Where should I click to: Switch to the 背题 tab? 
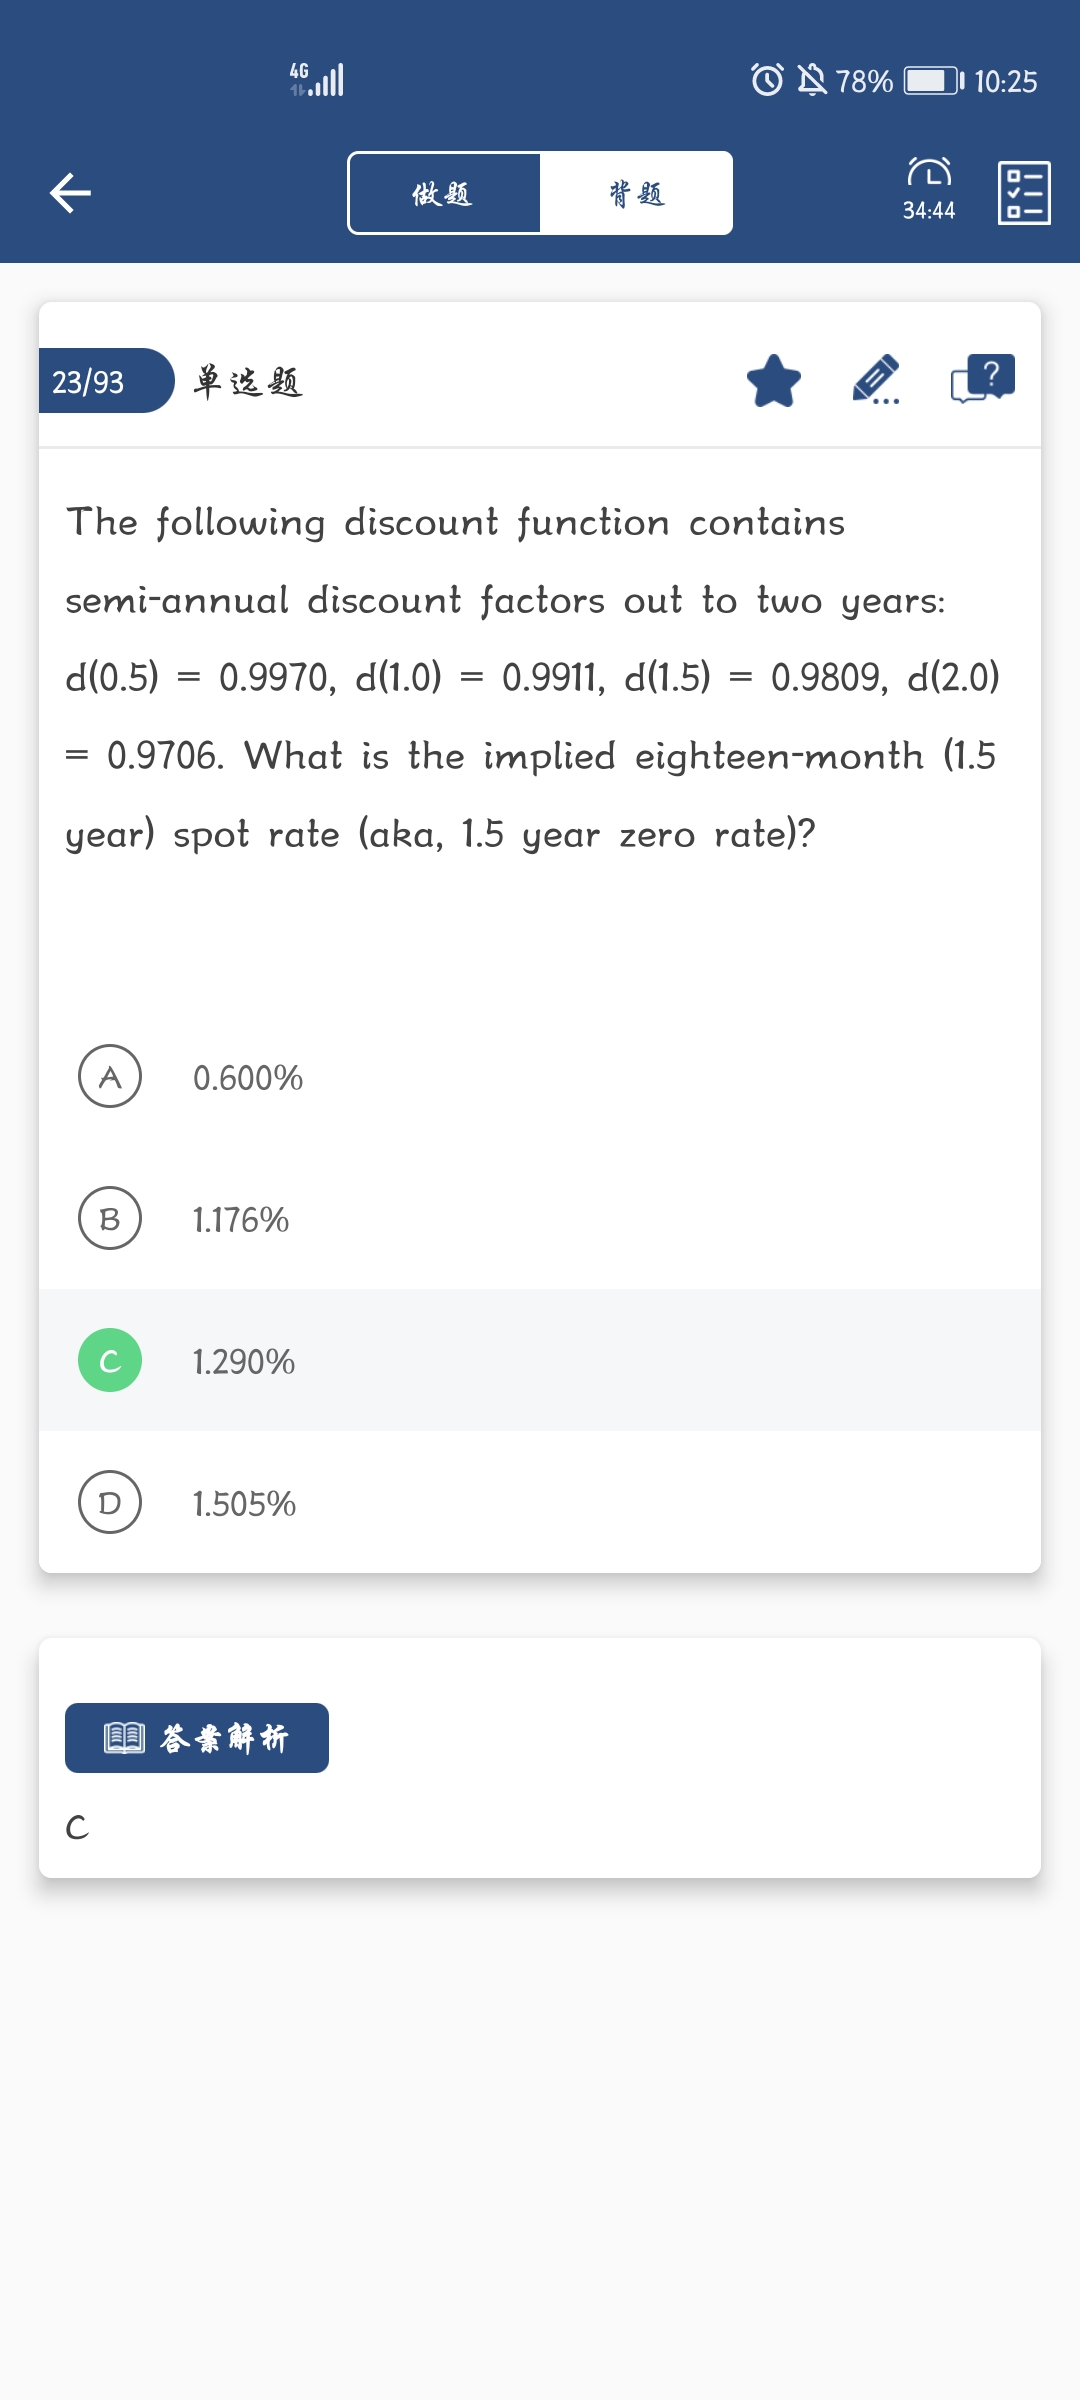(x=636, y=193)
